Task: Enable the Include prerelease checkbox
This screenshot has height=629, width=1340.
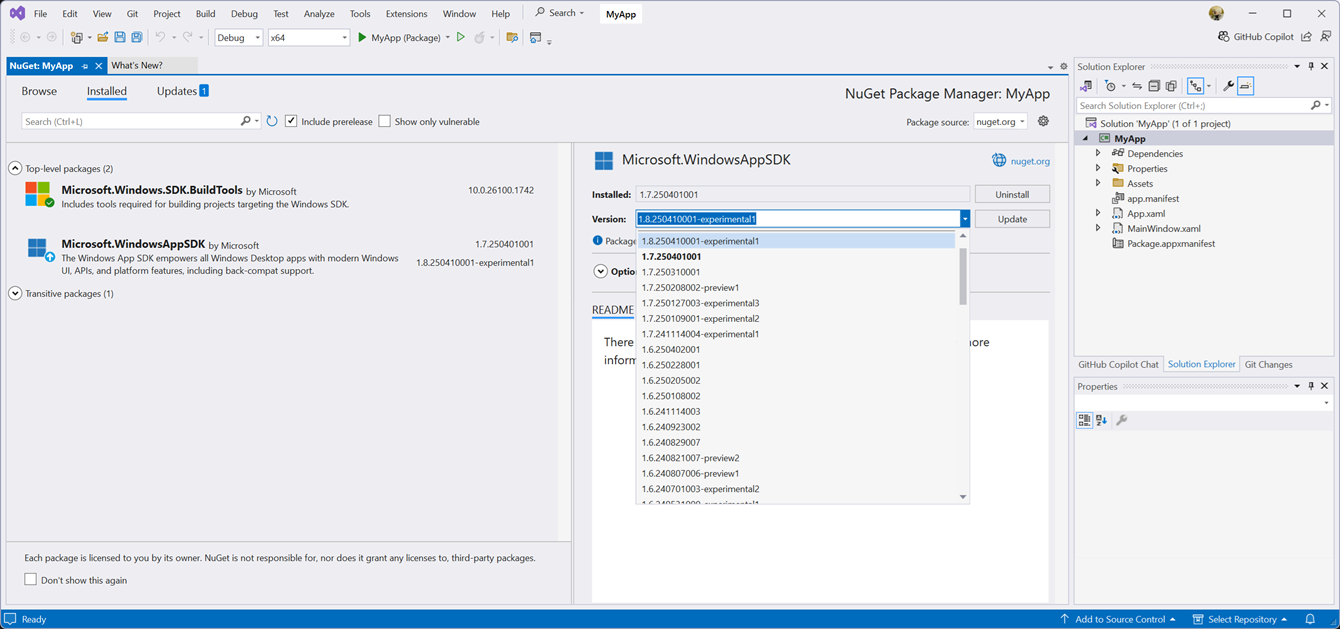Action: [290, 120]
